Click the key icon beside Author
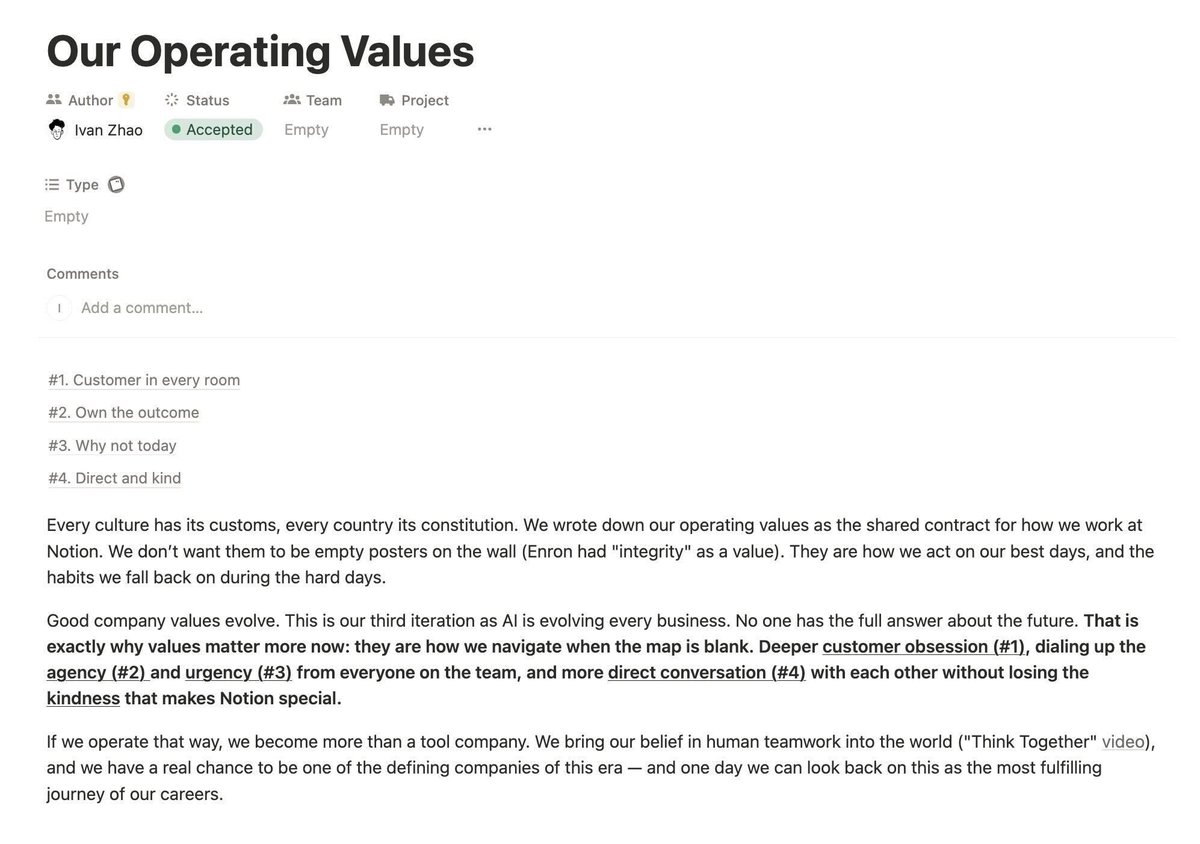 click(126, 100)
